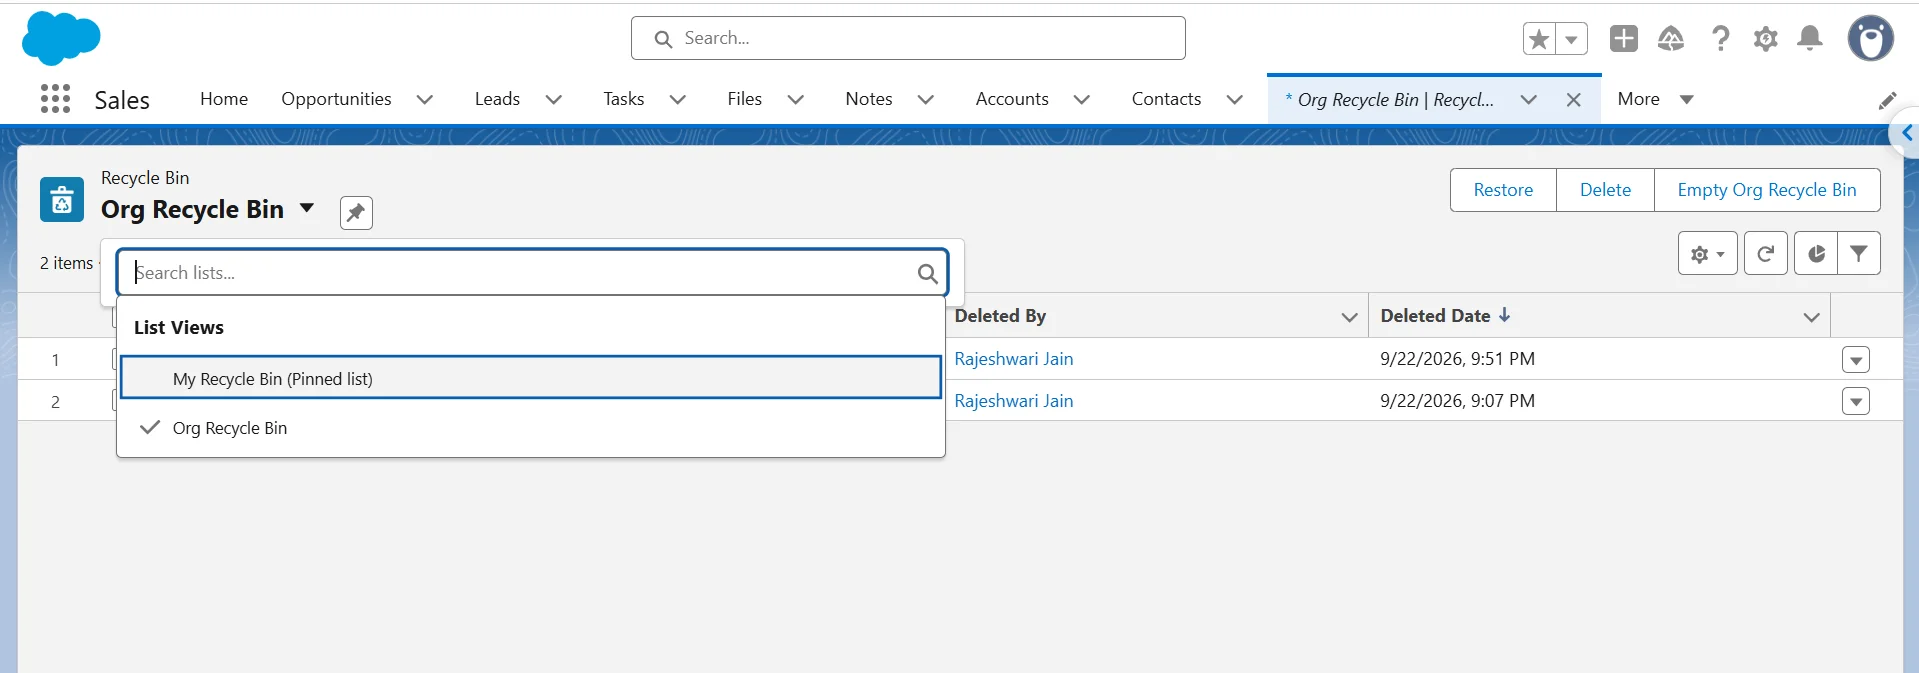Open the More navigation menu
This screenshot has height=673, width=1919.
tap(1655, 99)
